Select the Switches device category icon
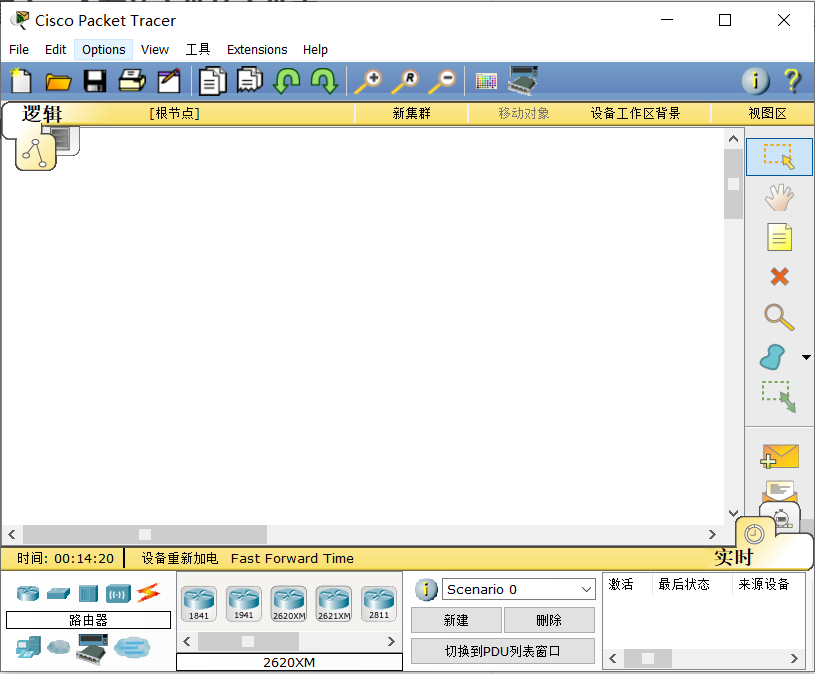Image resolution: width=815 pixels, height=674 pixels. point(58,593)
